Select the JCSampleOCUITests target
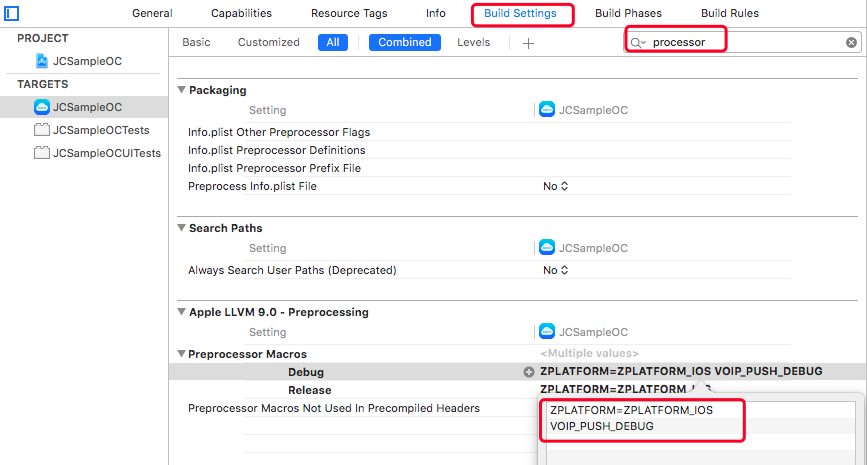 coord(107,153)
